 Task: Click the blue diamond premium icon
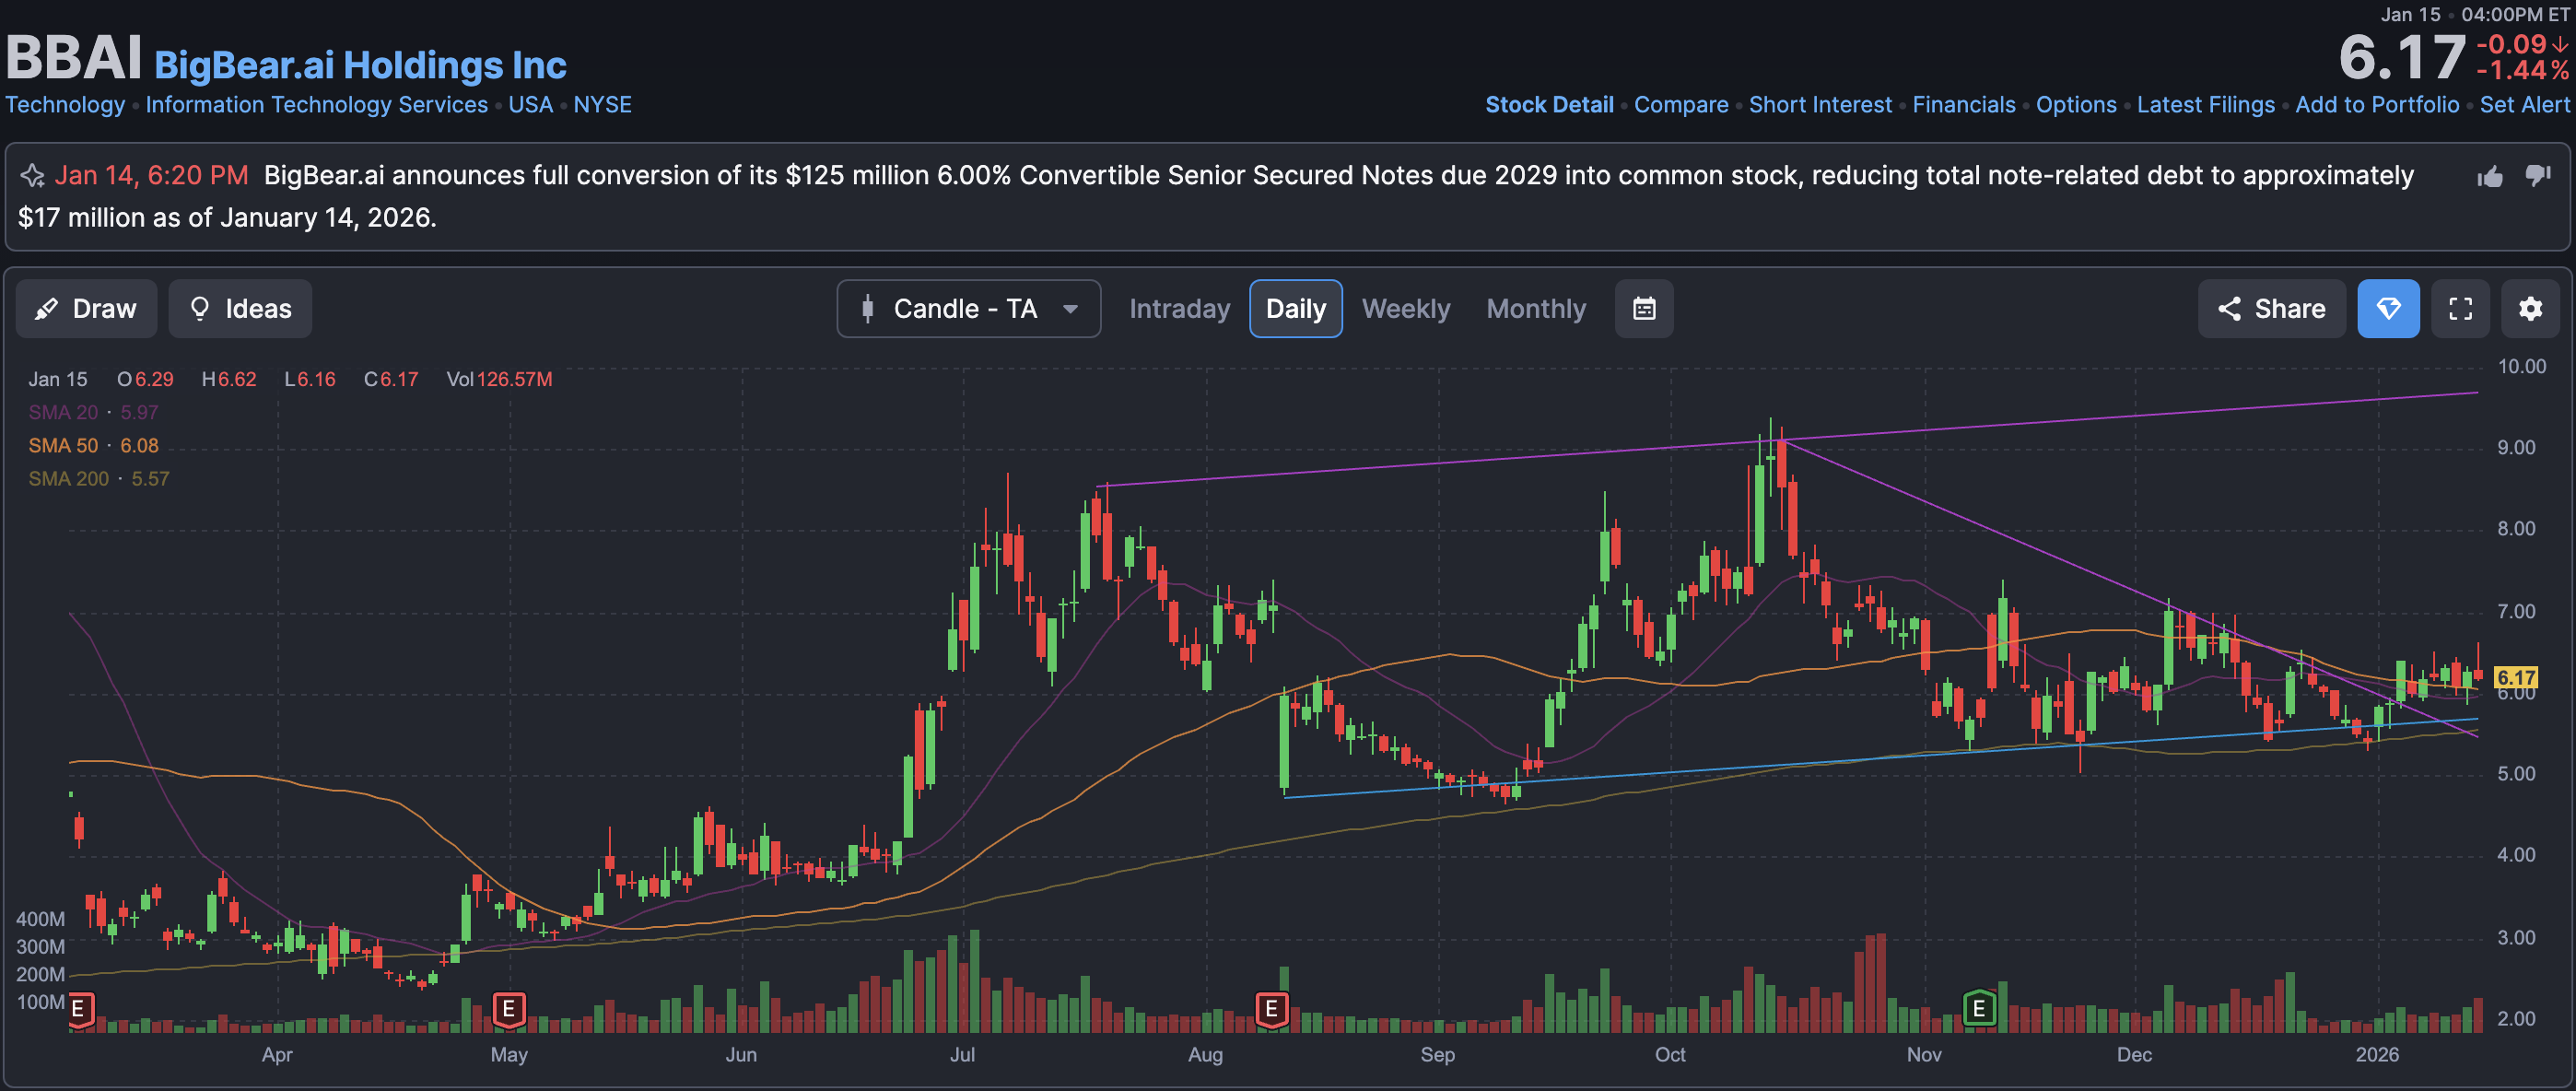tap(2388, 309)
